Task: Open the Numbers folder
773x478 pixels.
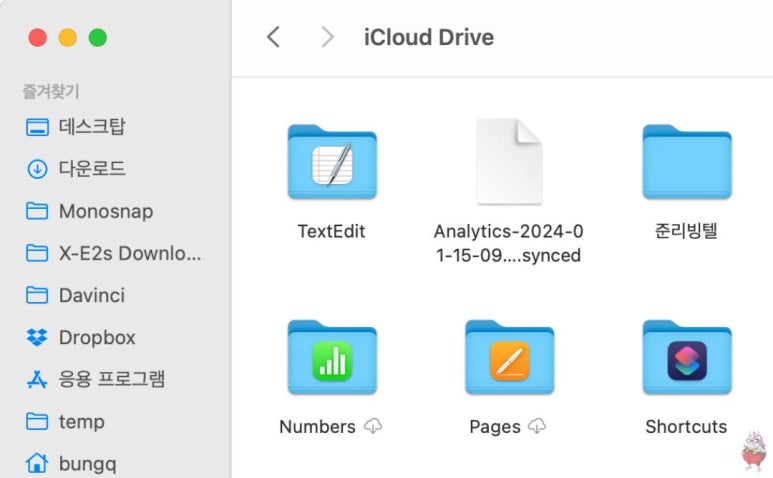Action: pos(332,357)
